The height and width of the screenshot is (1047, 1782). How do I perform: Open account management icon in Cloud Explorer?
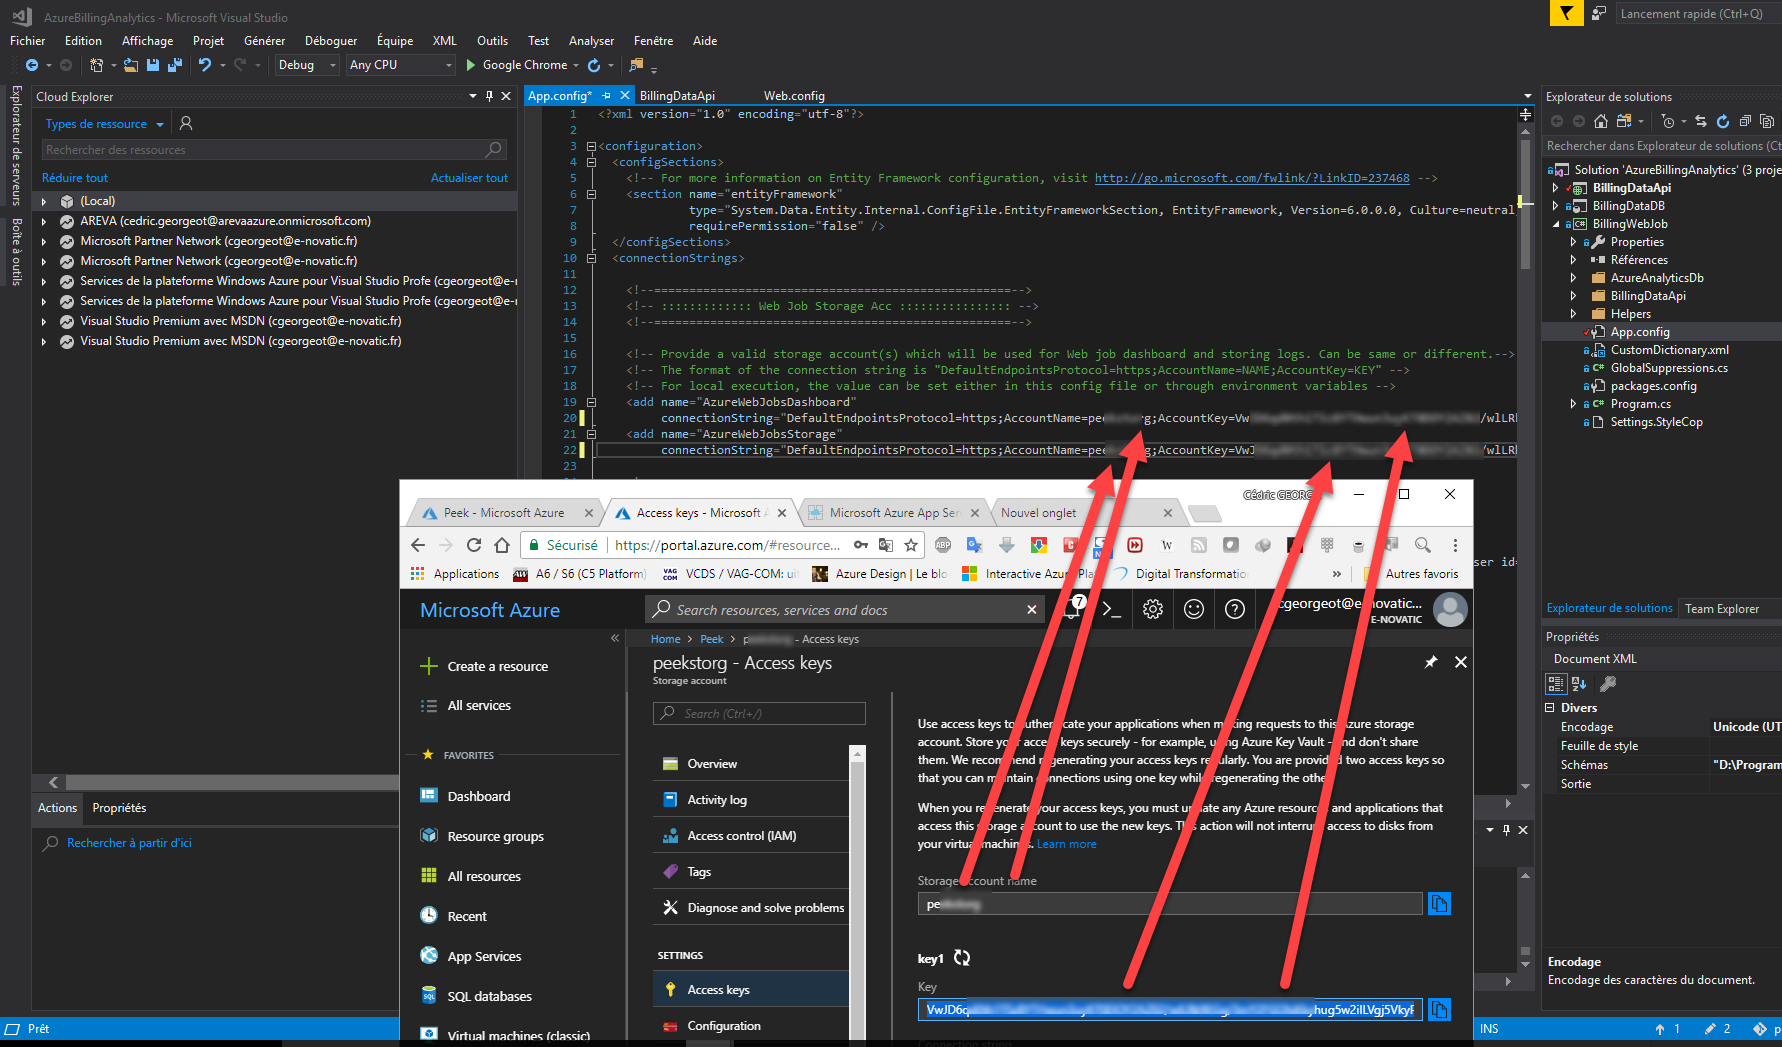click(x=186, y=123)
